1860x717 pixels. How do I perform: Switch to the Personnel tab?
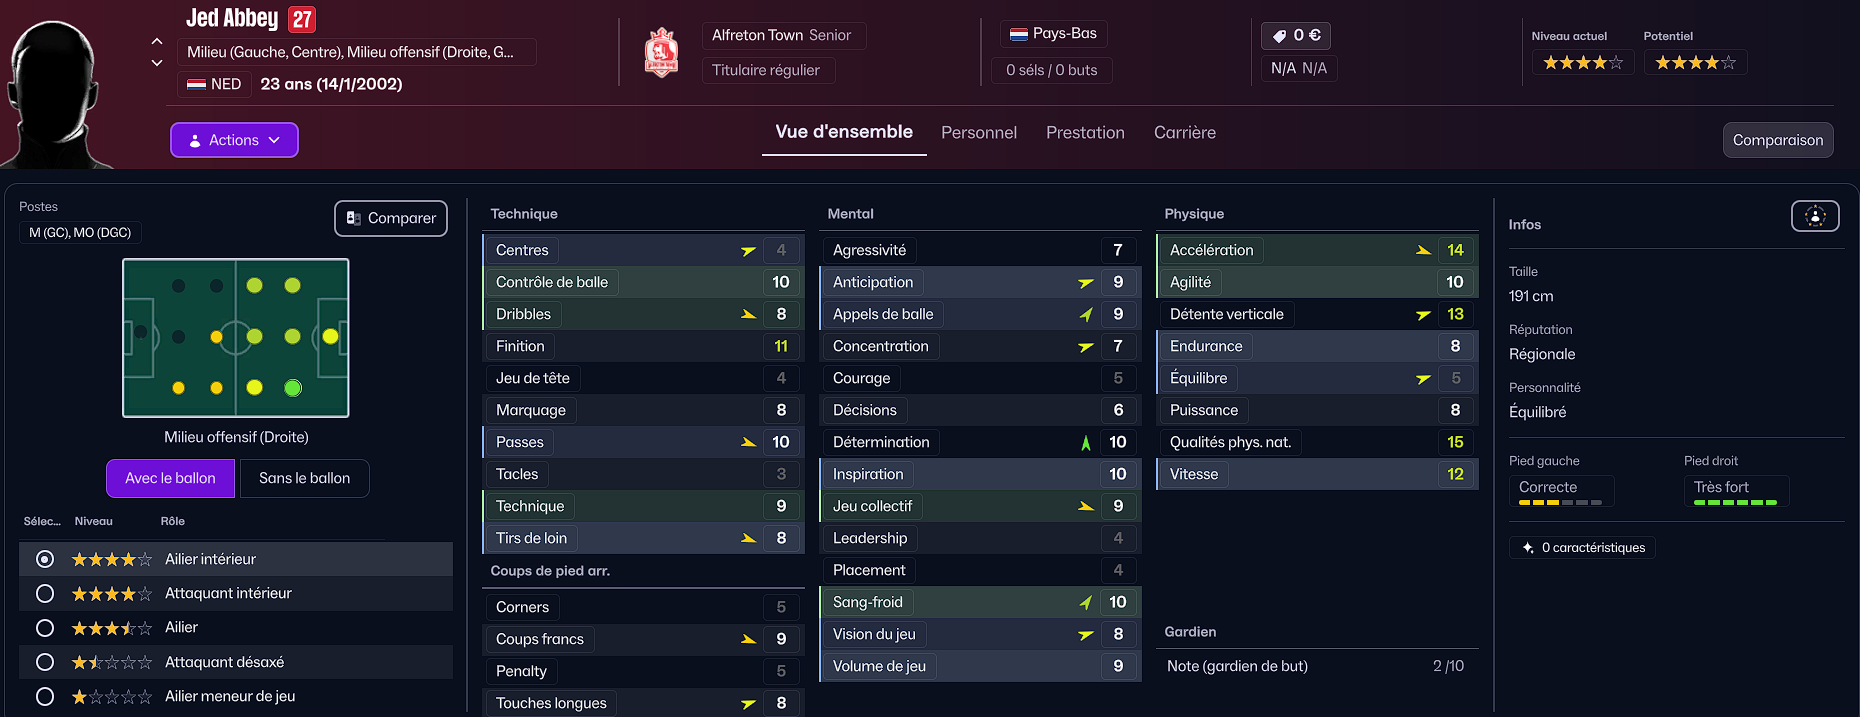pyautogui.click(x=978, y=133)
